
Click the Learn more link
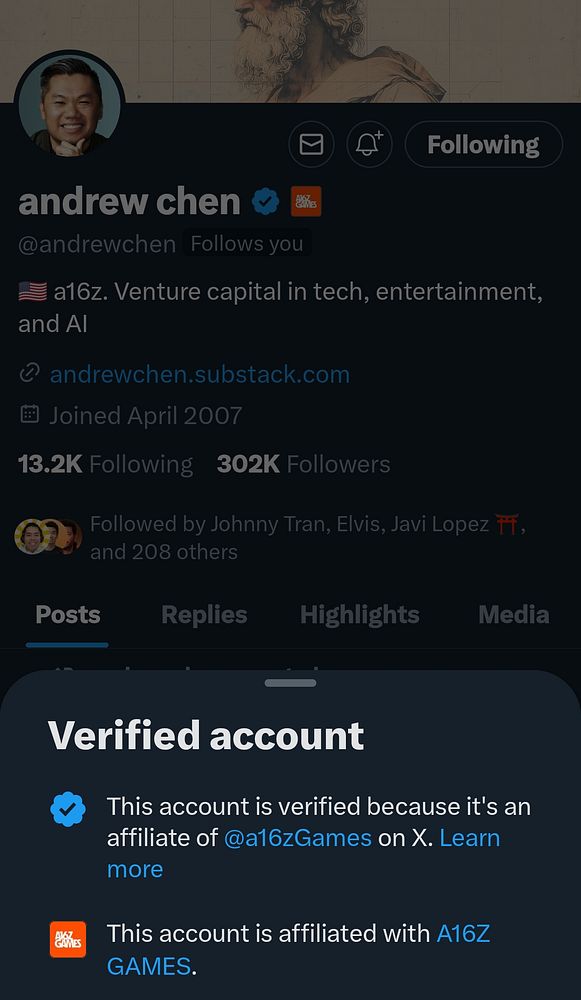[470, 838]
